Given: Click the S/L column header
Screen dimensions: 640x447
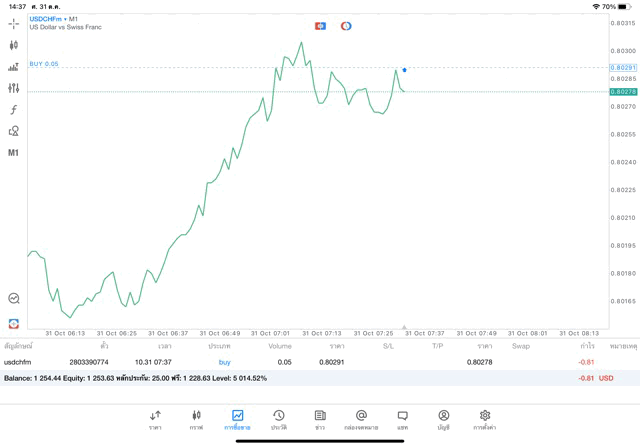Looking at the screenshot, I should tap(388, 345).
